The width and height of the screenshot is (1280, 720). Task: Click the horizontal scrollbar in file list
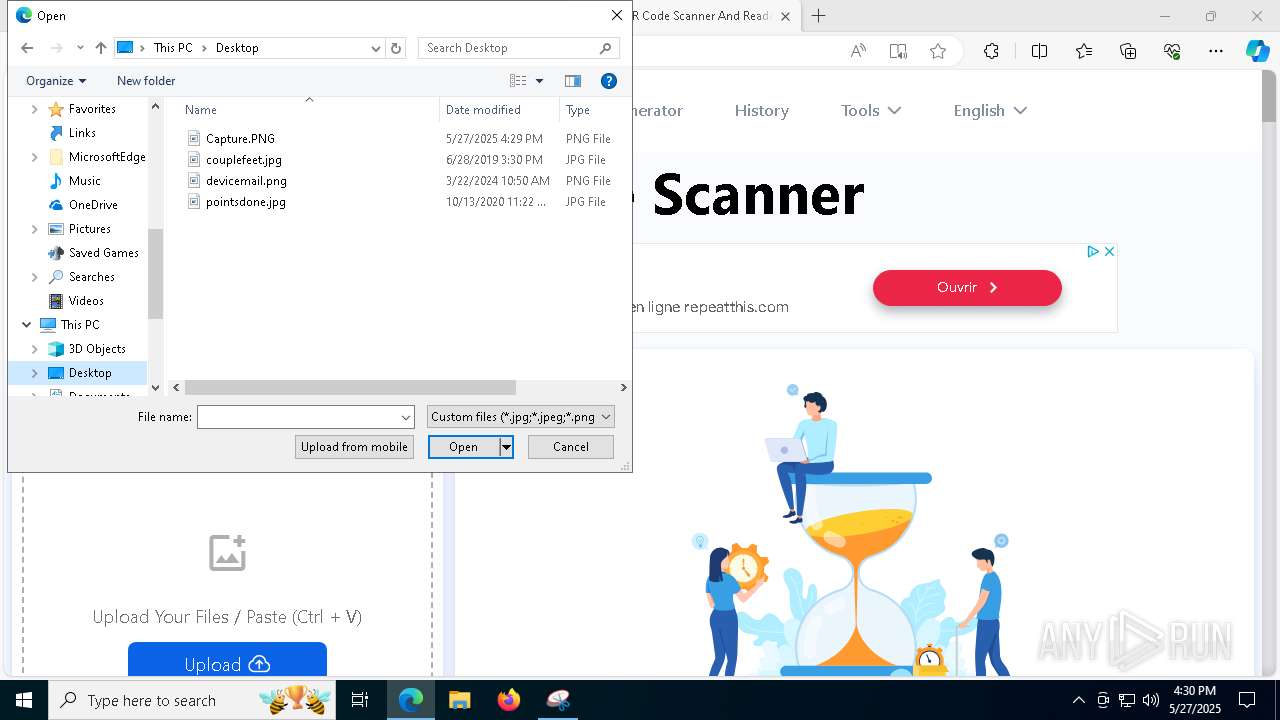tap(350, 387)
